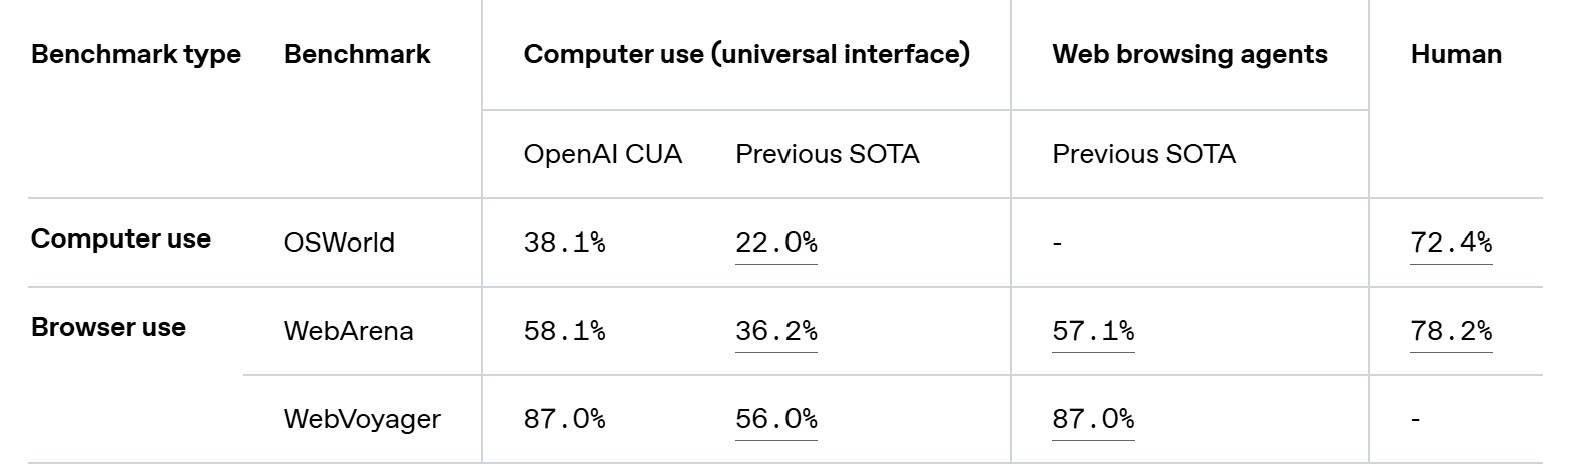Select the Web browsing agents header

click(x=1190, y=54)
